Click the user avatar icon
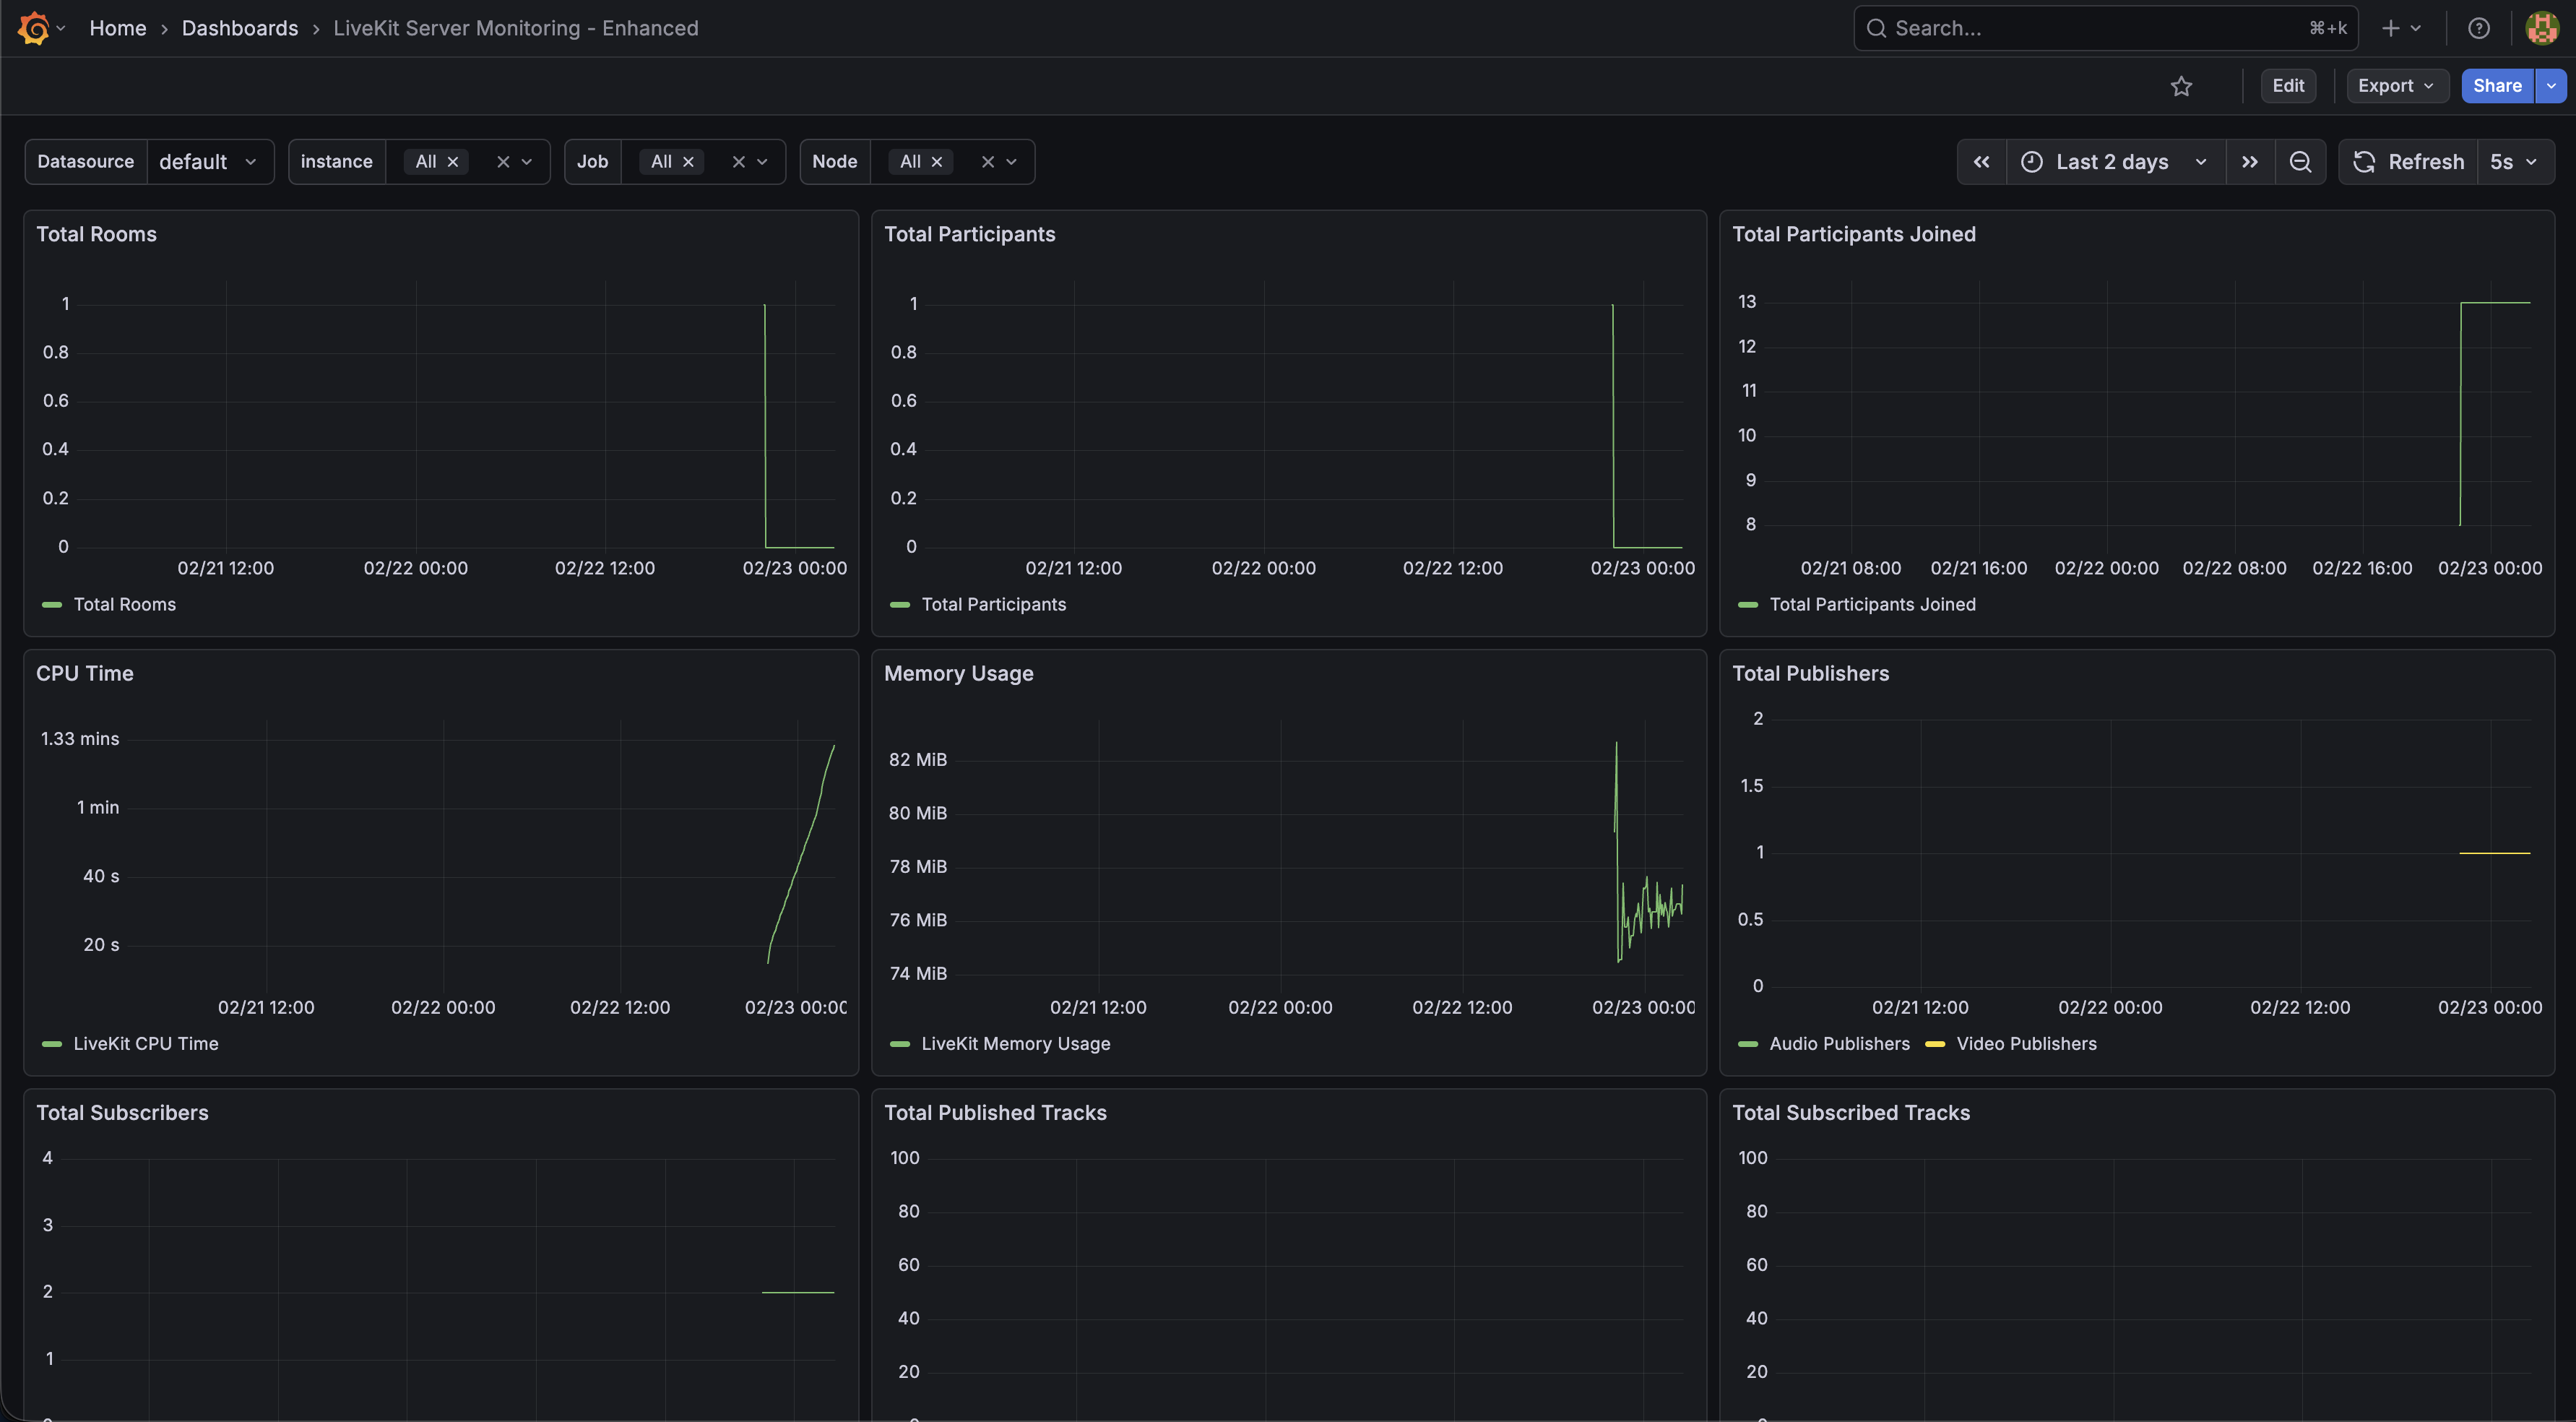Image resolution: width=2576 pixels, height=1422 pixels. click(x=2541, y=28)
